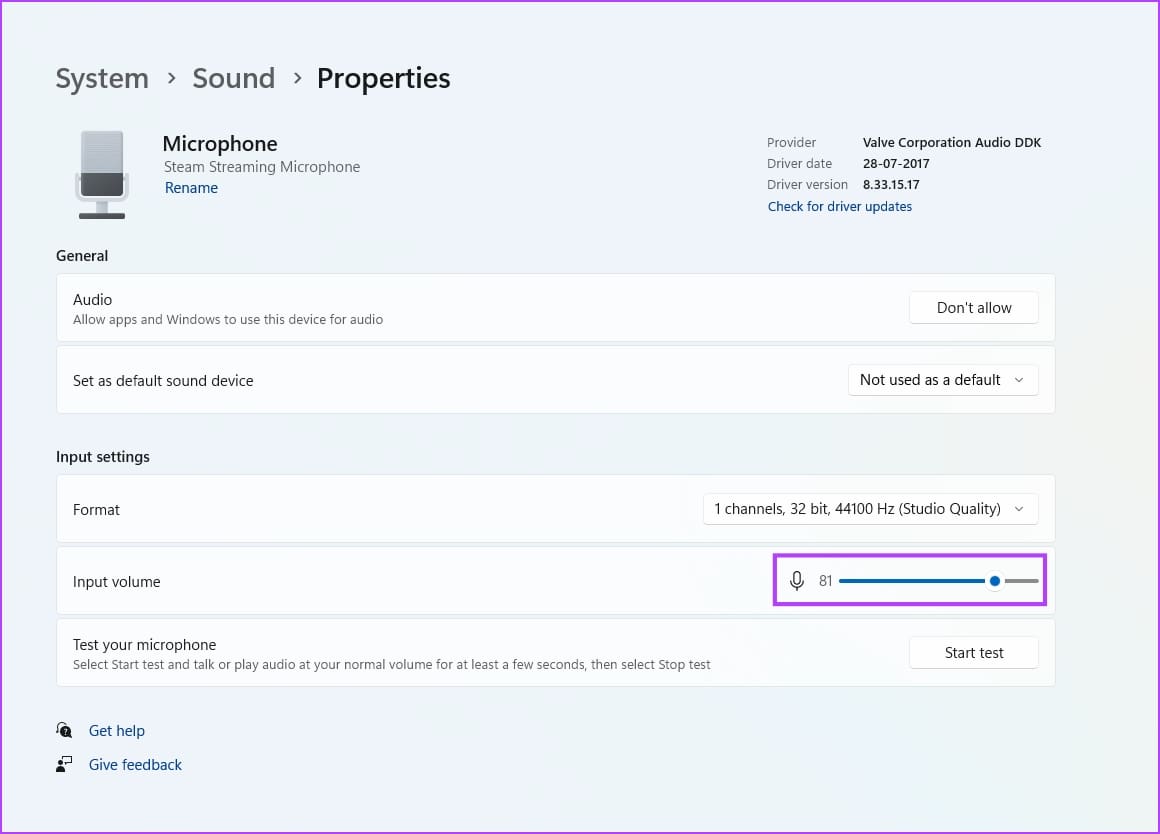Select the Properties breadcrumb label
This screenshot has width=1160, height=834.
383,78
